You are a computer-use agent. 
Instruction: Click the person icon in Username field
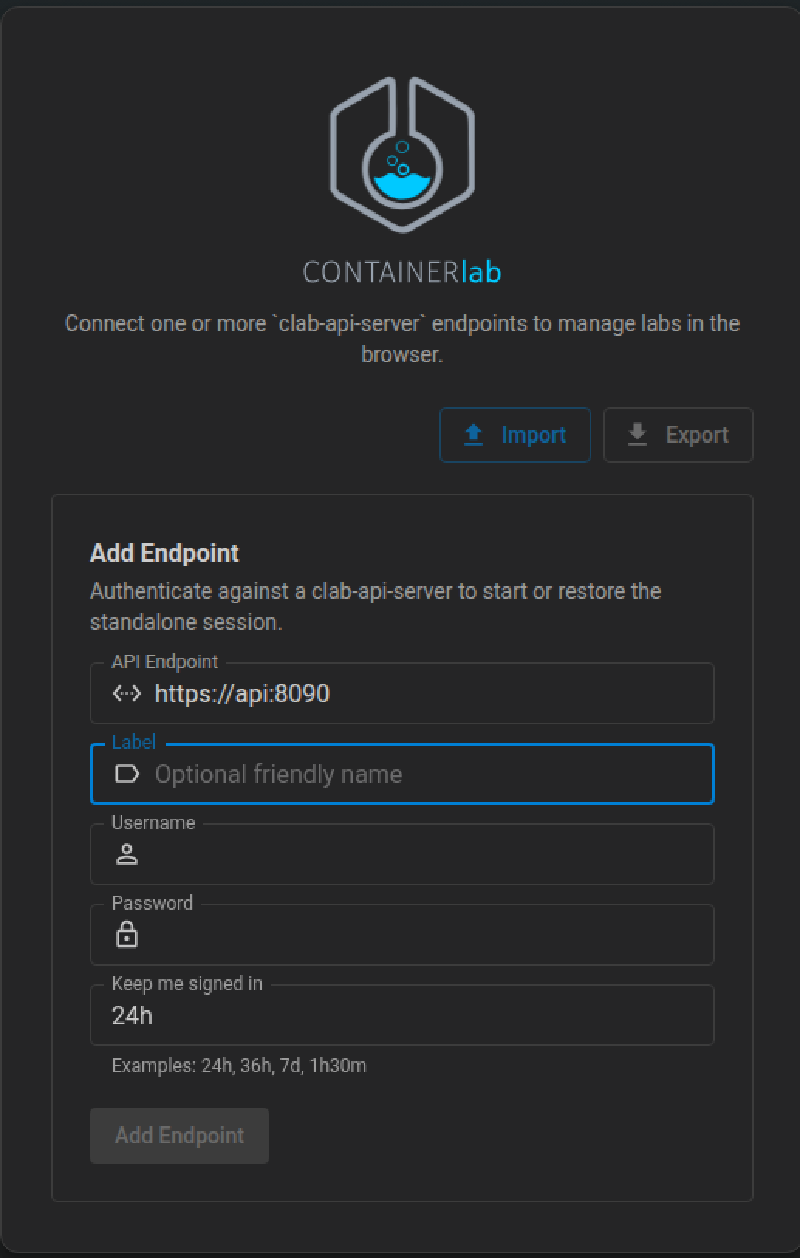(126, 854)
